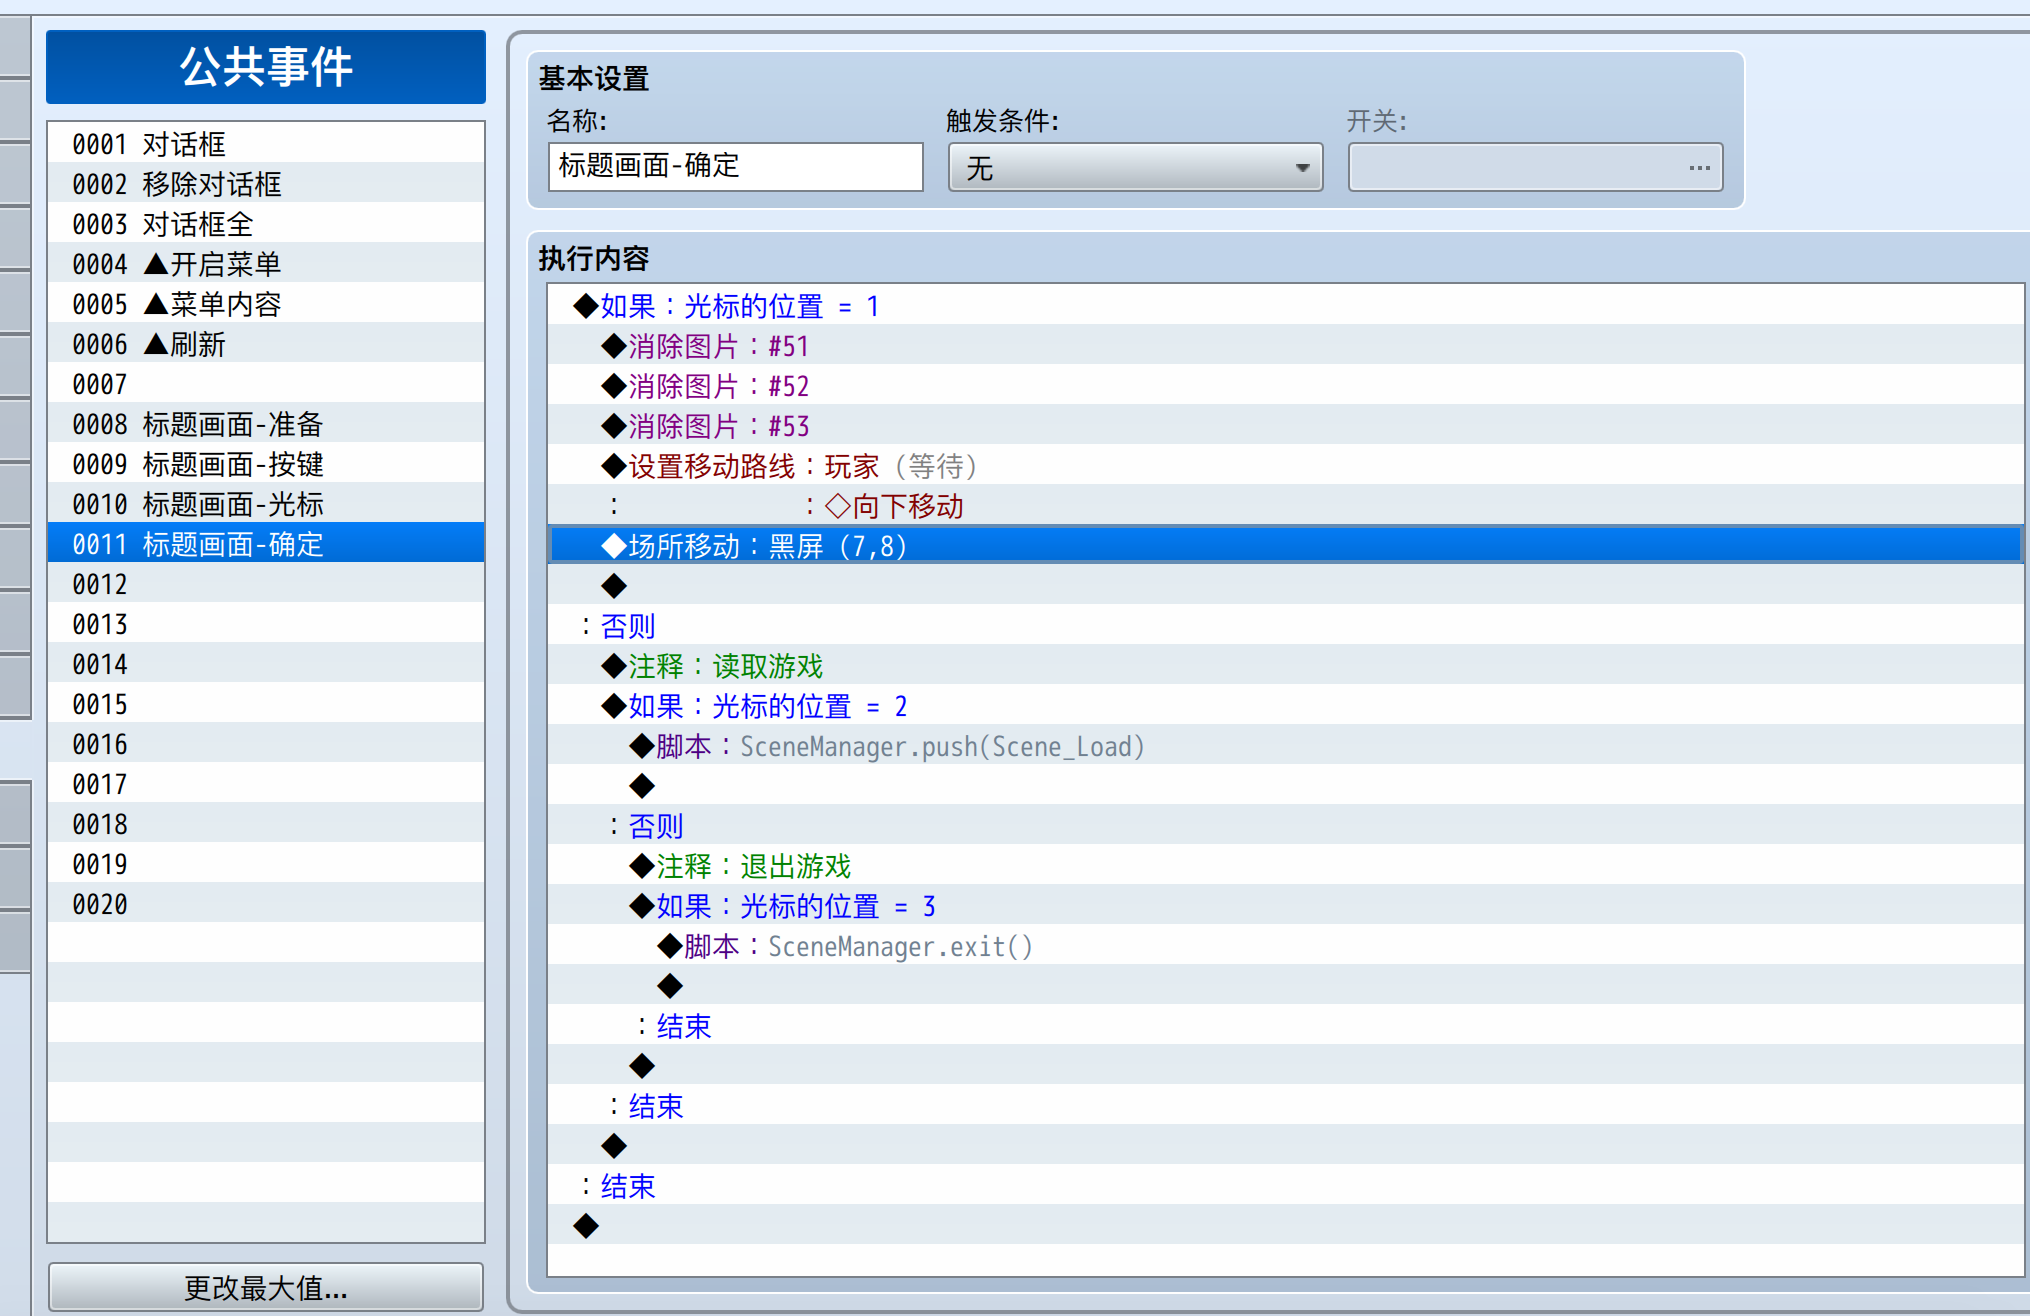Viewport: 2030px width, 1316px height.
Task: Select common event 0004 ▲开启菜单
Action: pos(266,263)
